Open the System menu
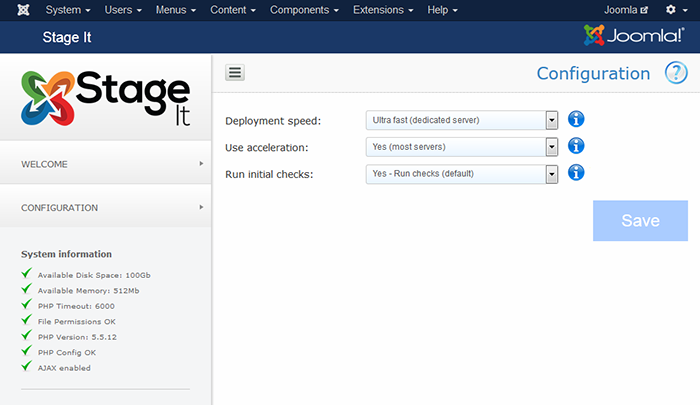Screen dimensions: 700x405 point(68,10)
